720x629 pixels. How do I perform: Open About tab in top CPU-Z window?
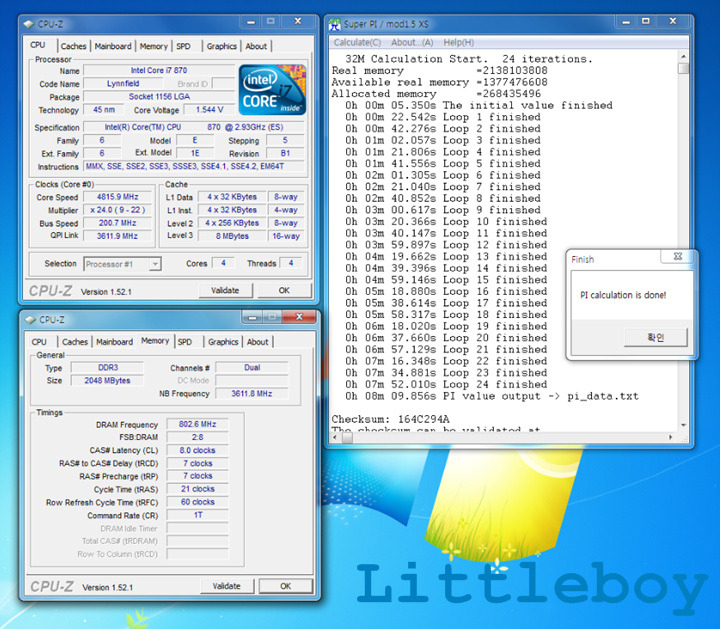[x=256, y=46]
